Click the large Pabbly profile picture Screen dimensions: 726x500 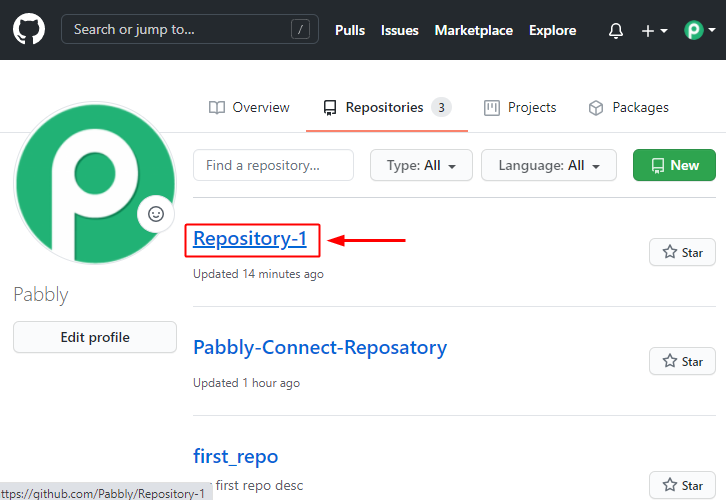click(95, 183)
